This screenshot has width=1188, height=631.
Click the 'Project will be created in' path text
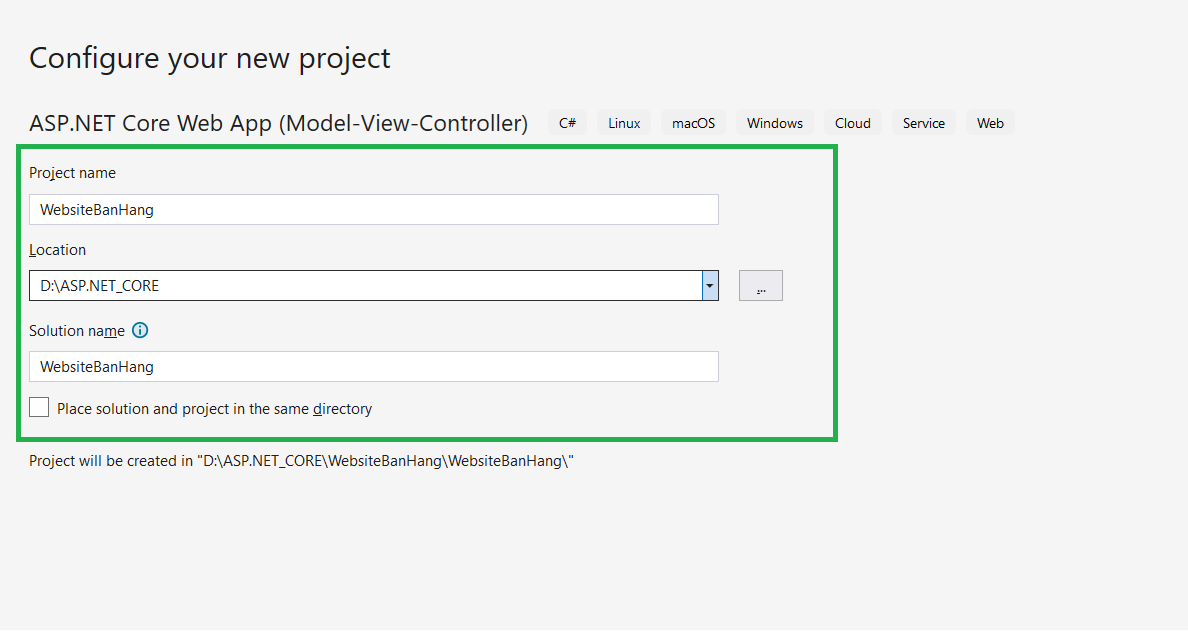click(302, 461)
